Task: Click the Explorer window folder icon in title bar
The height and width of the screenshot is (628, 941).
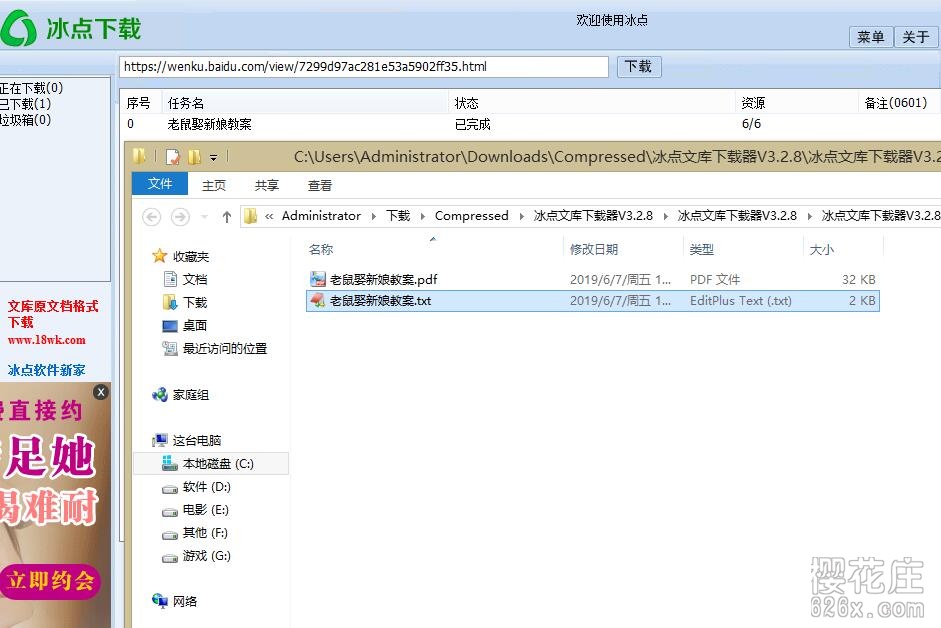Action: [x=139, y=157]
